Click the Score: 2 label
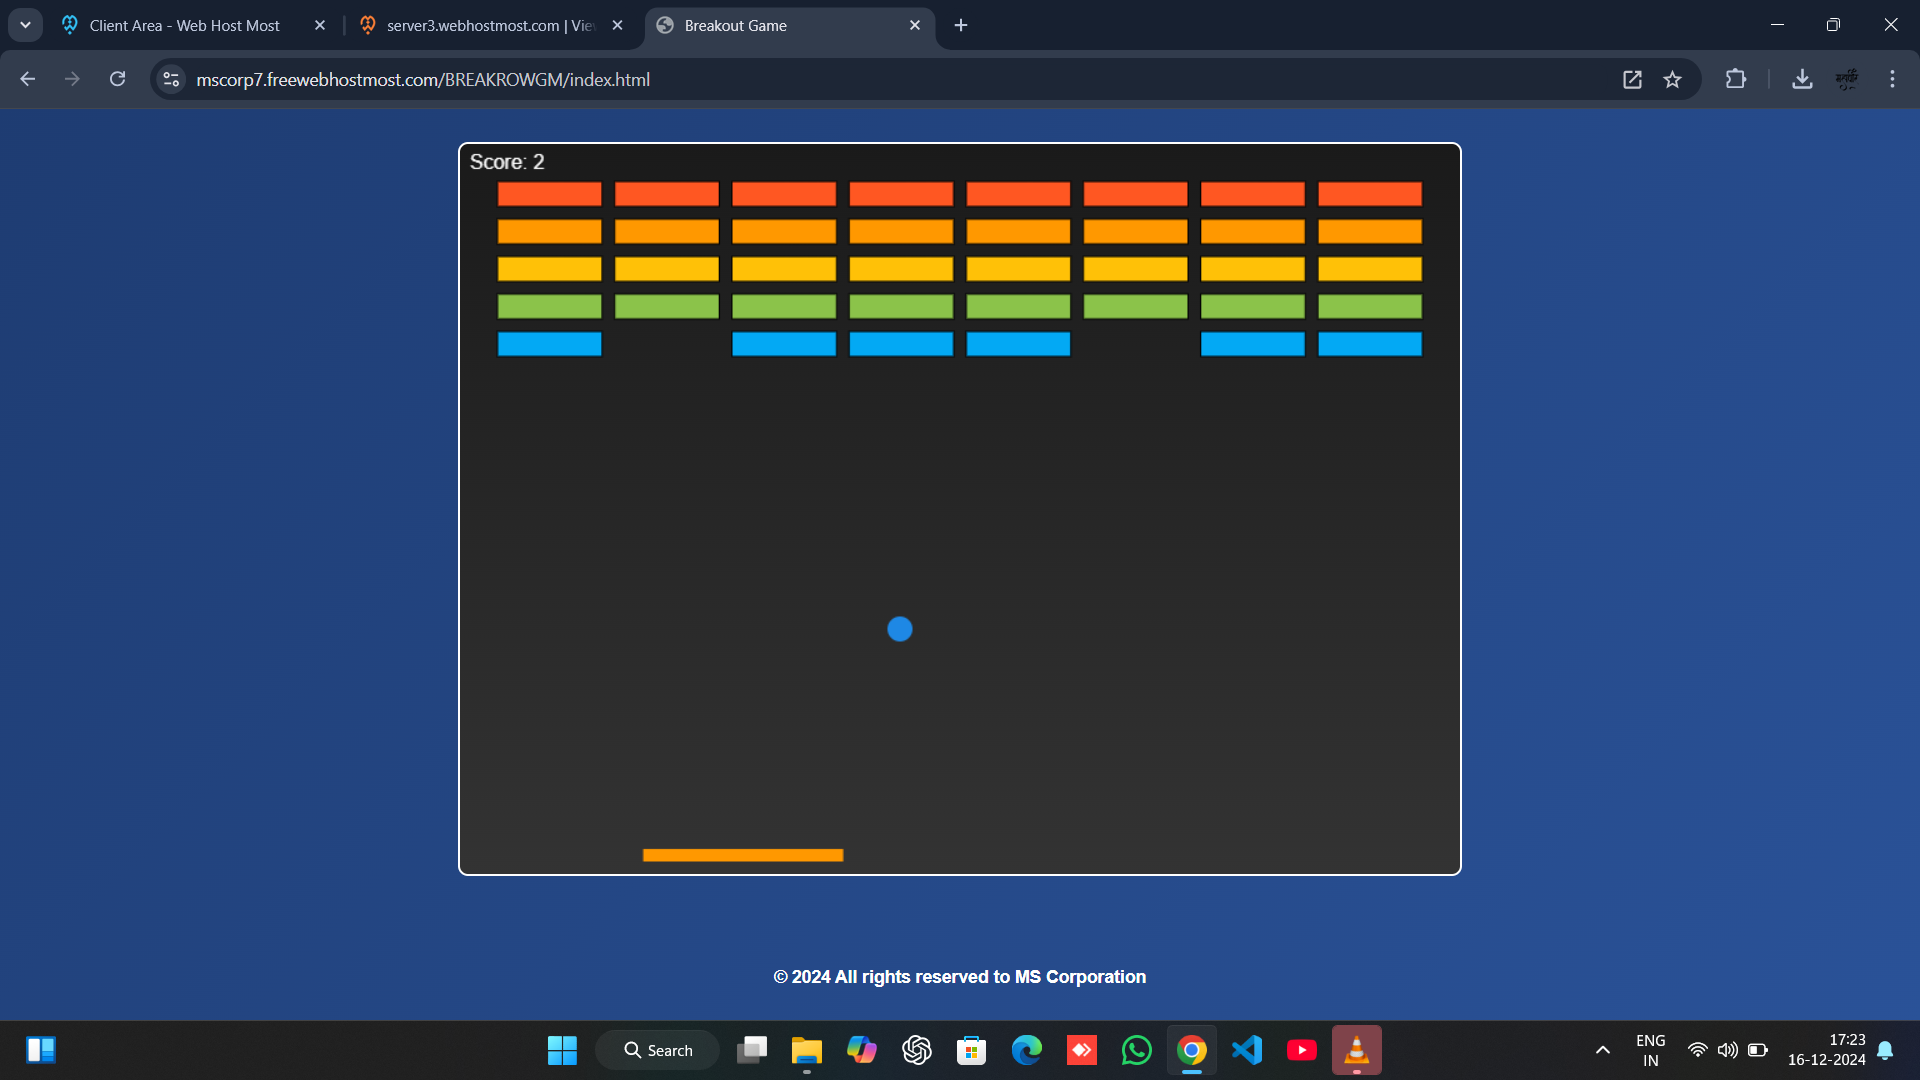The width and height of the screenshot is (1920, 1080). 507,162
